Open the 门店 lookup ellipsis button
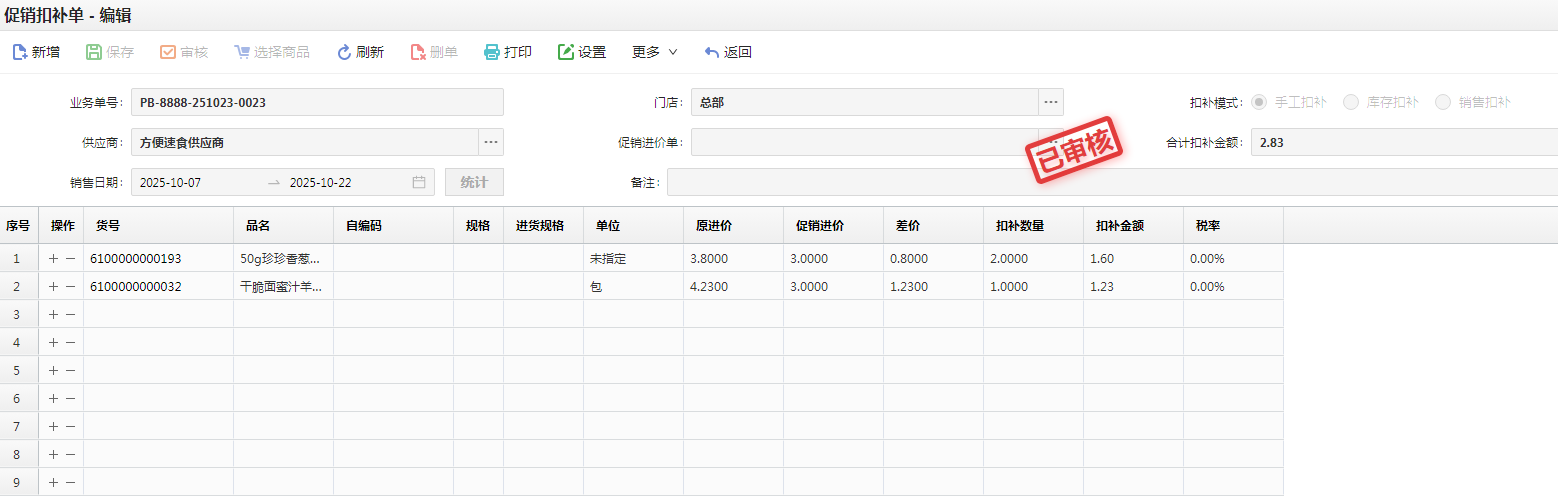 (x=1051, y=102)
